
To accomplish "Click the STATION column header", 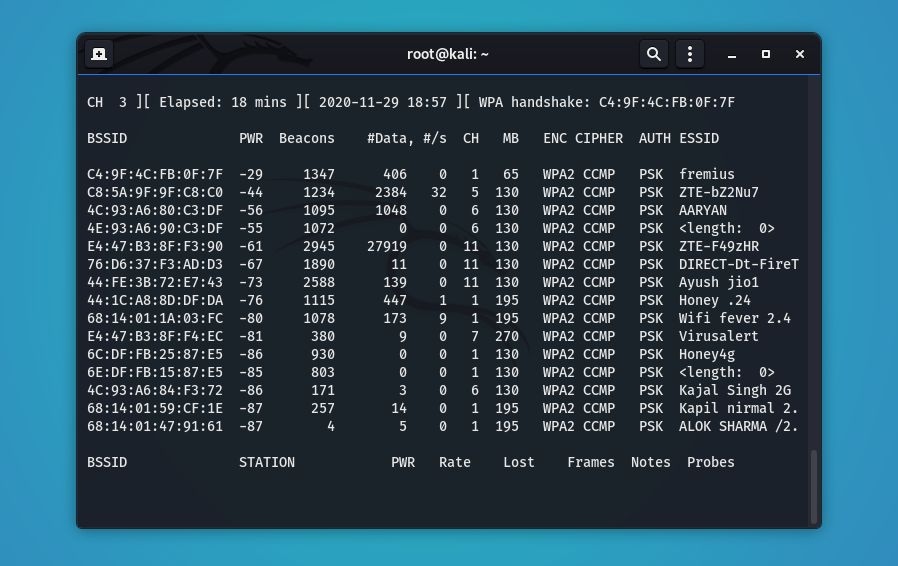I will [267, 462].
